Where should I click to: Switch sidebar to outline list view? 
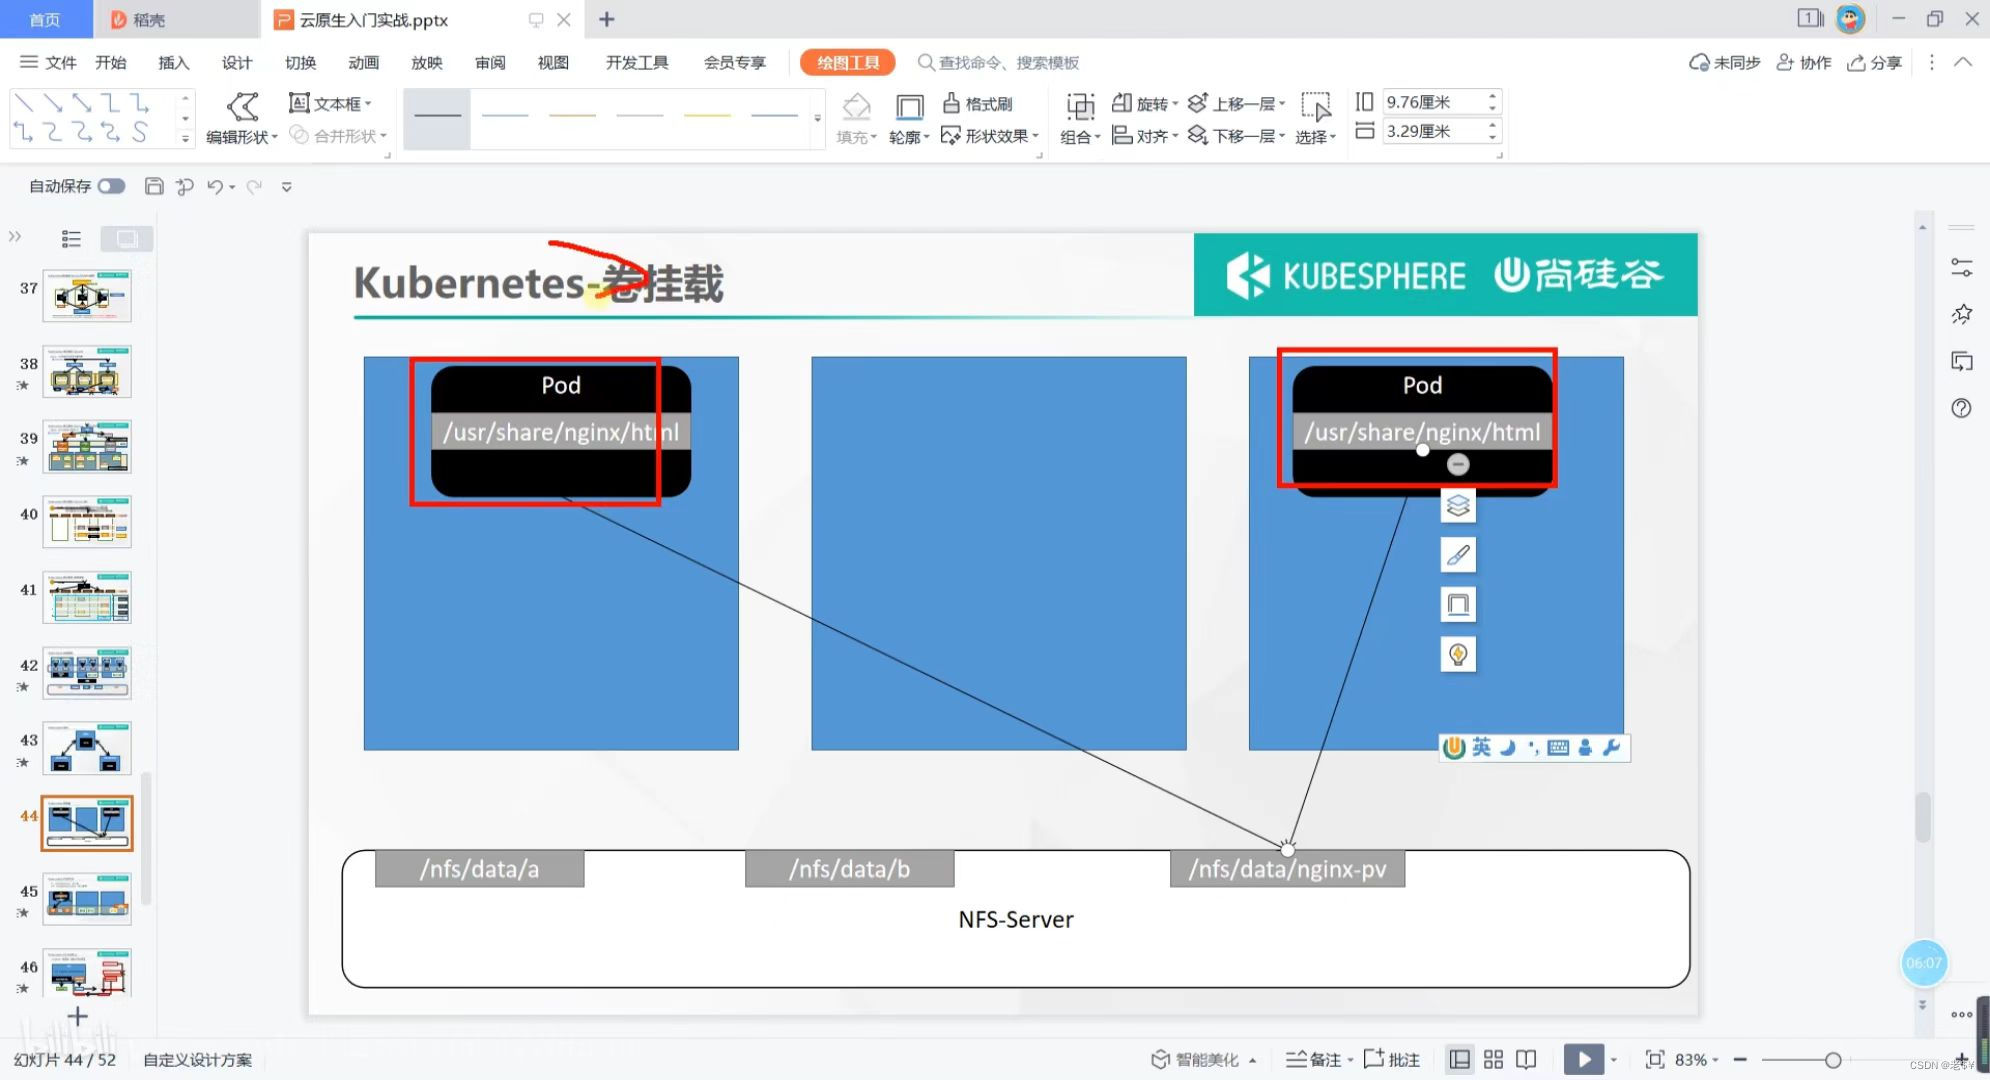[71, 238]
